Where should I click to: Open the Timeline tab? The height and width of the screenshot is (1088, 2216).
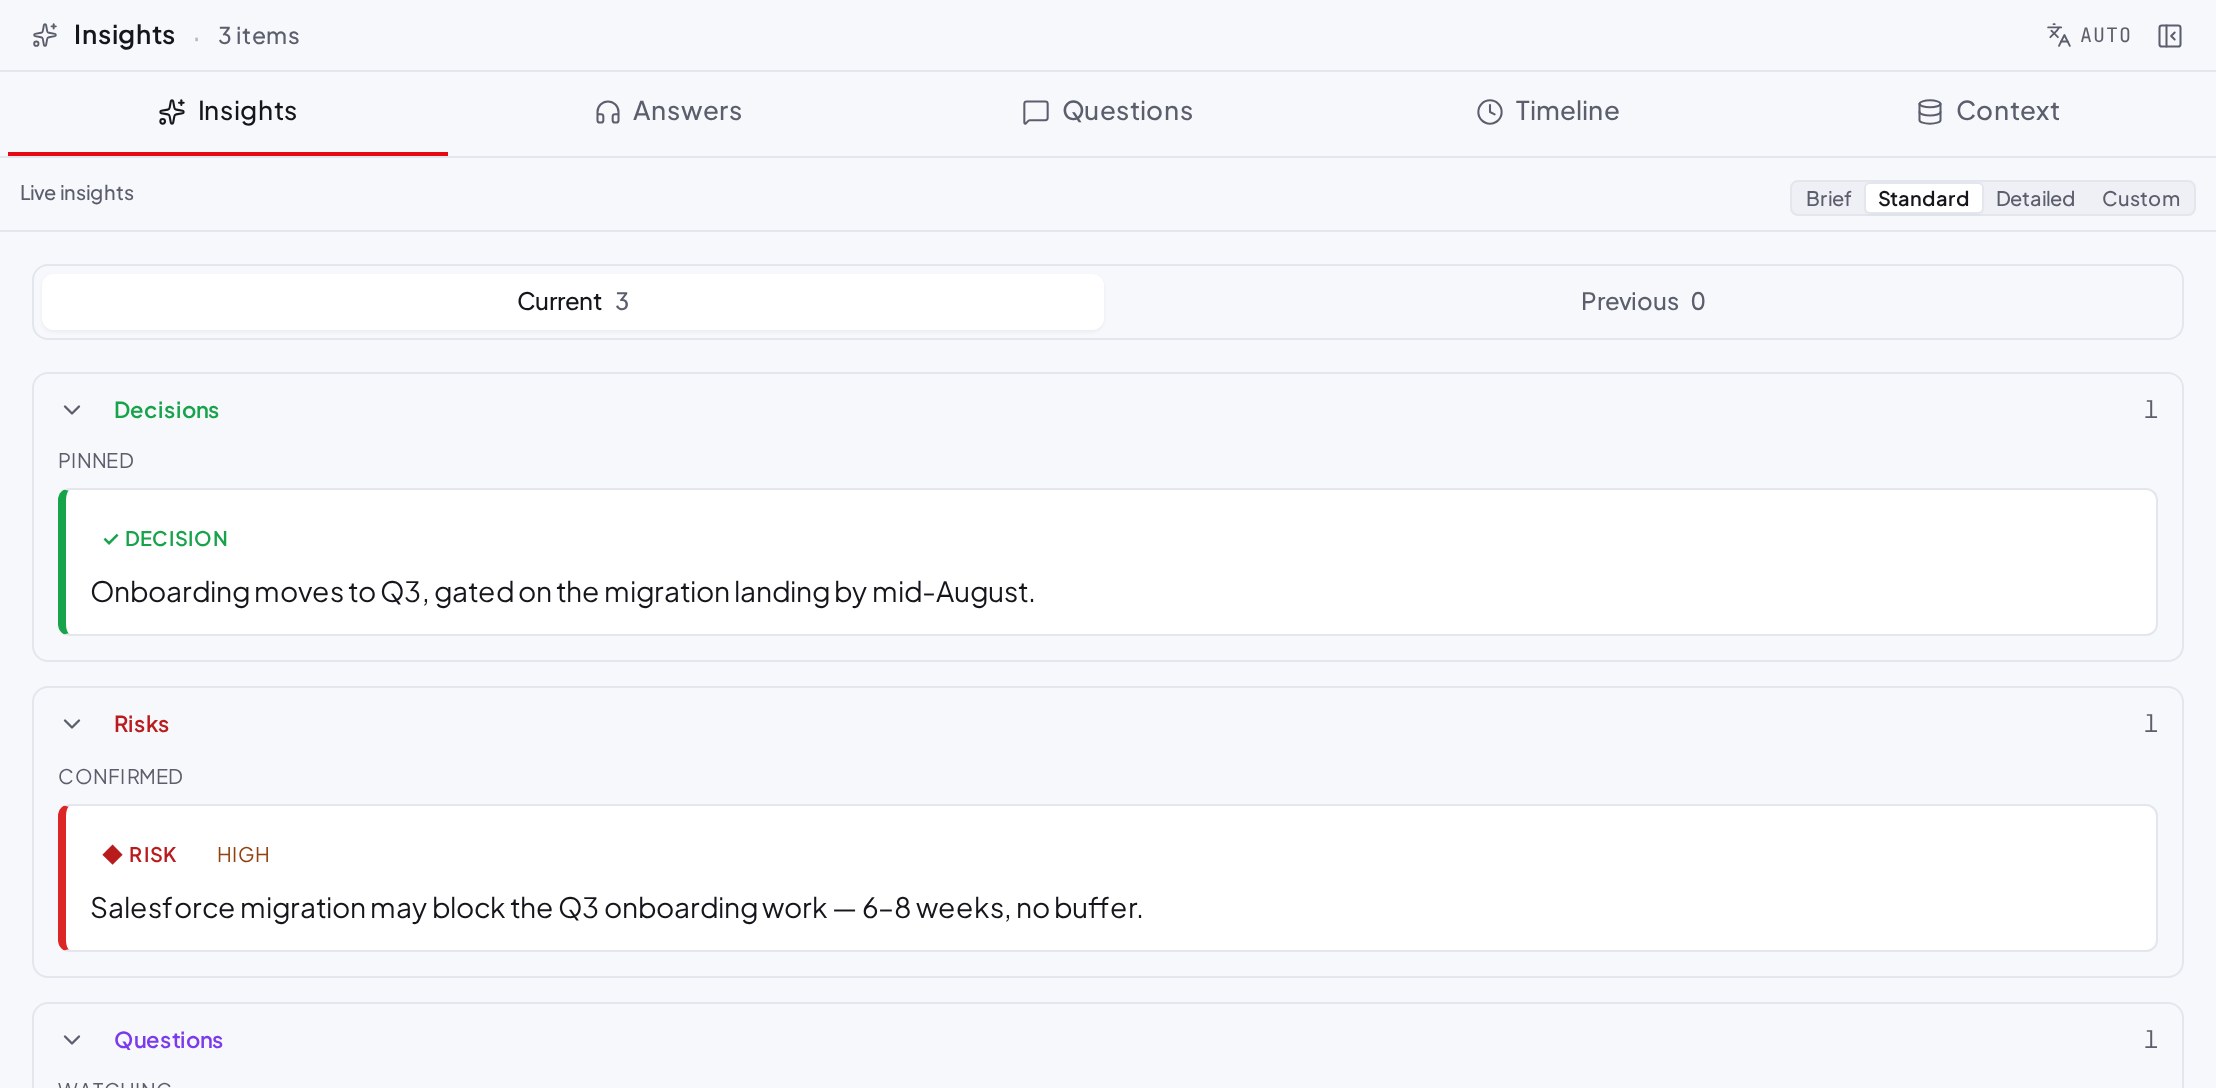coord(1548,112)
